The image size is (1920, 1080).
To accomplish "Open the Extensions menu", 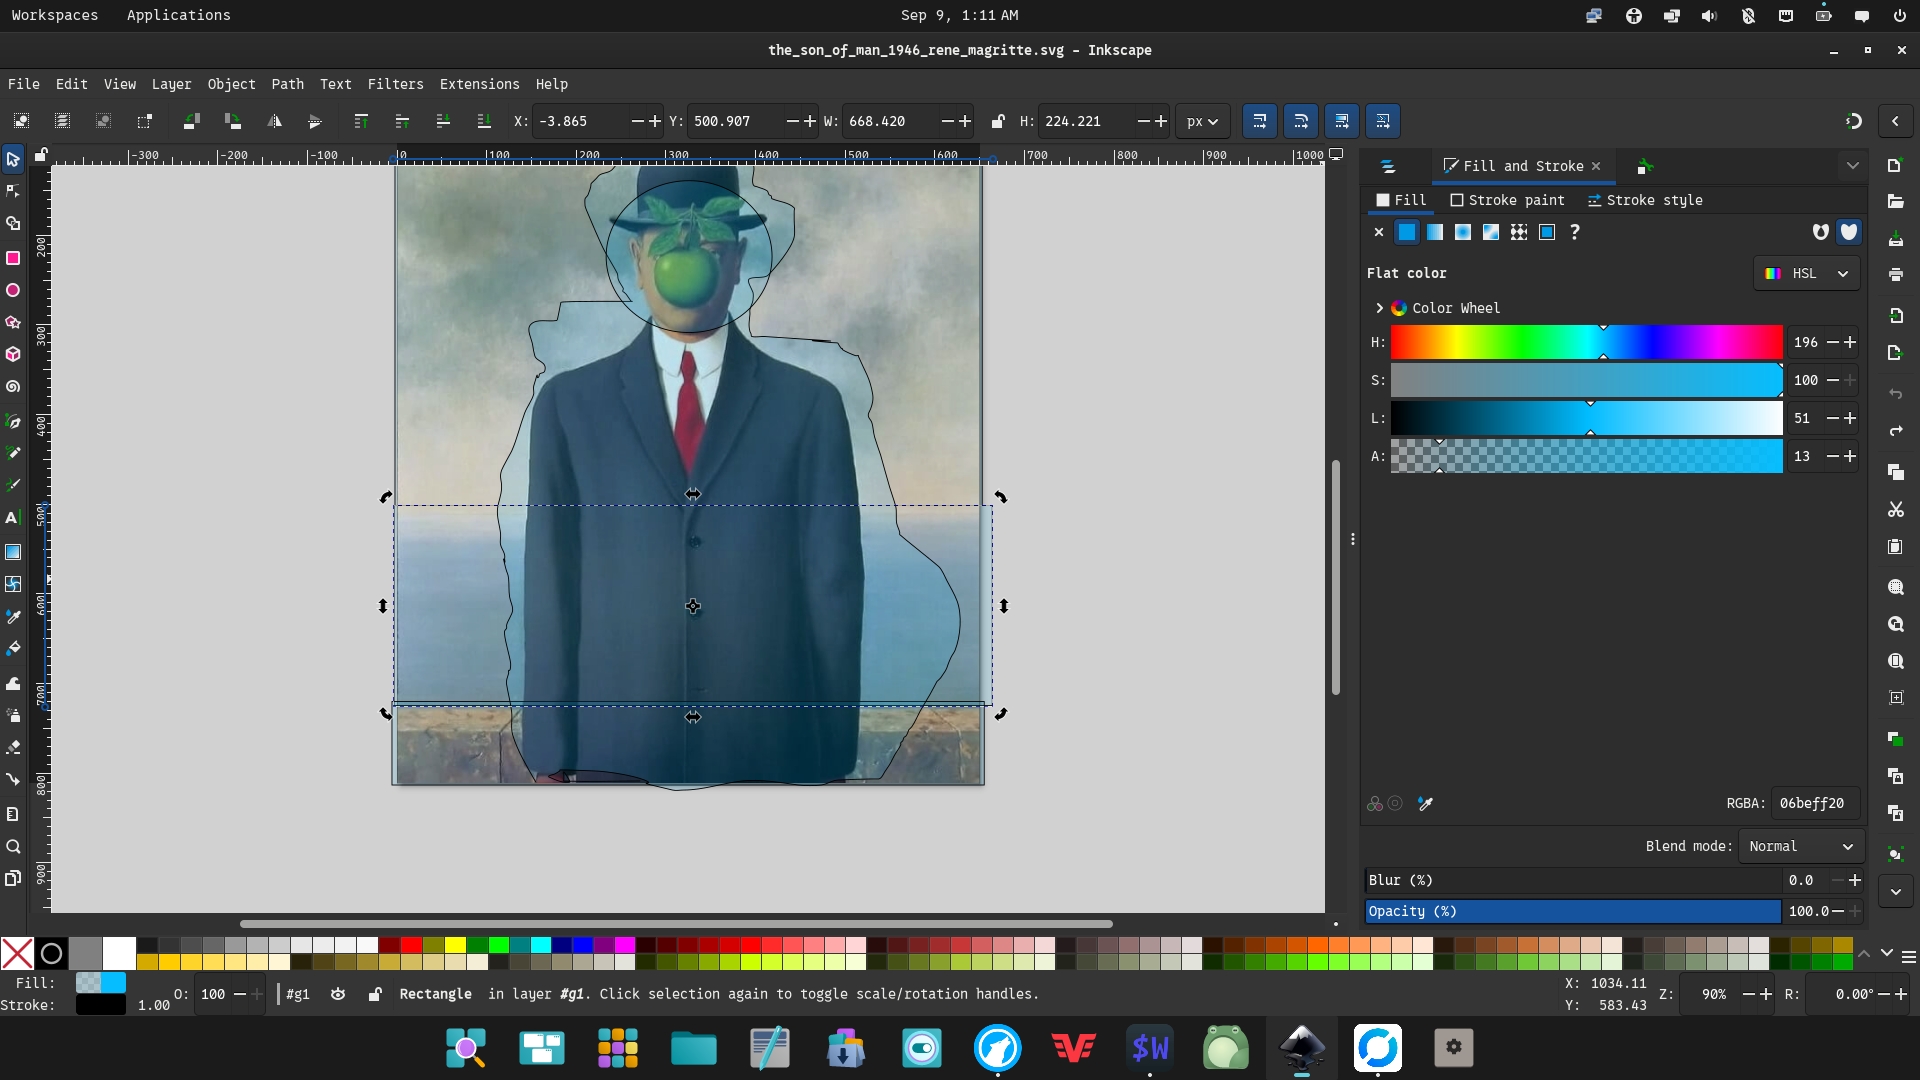I will 480,84.
